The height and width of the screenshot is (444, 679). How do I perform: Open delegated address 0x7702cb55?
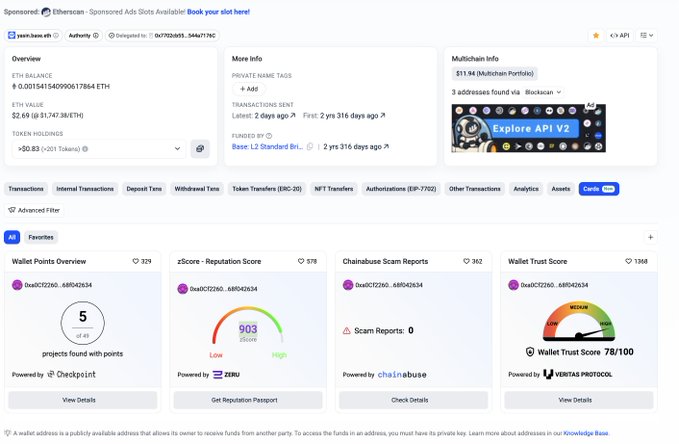point(185,36)
